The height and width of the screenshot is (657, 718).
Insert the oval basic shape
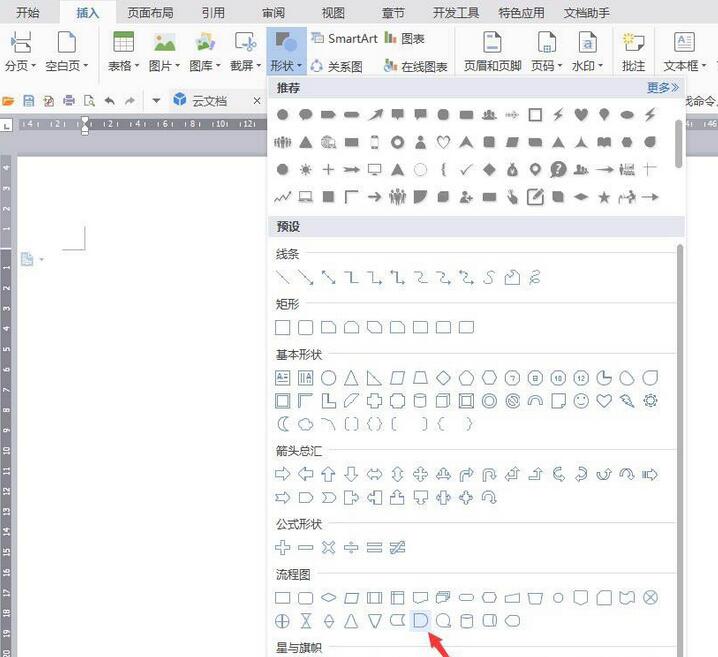[x=328, y=378]
